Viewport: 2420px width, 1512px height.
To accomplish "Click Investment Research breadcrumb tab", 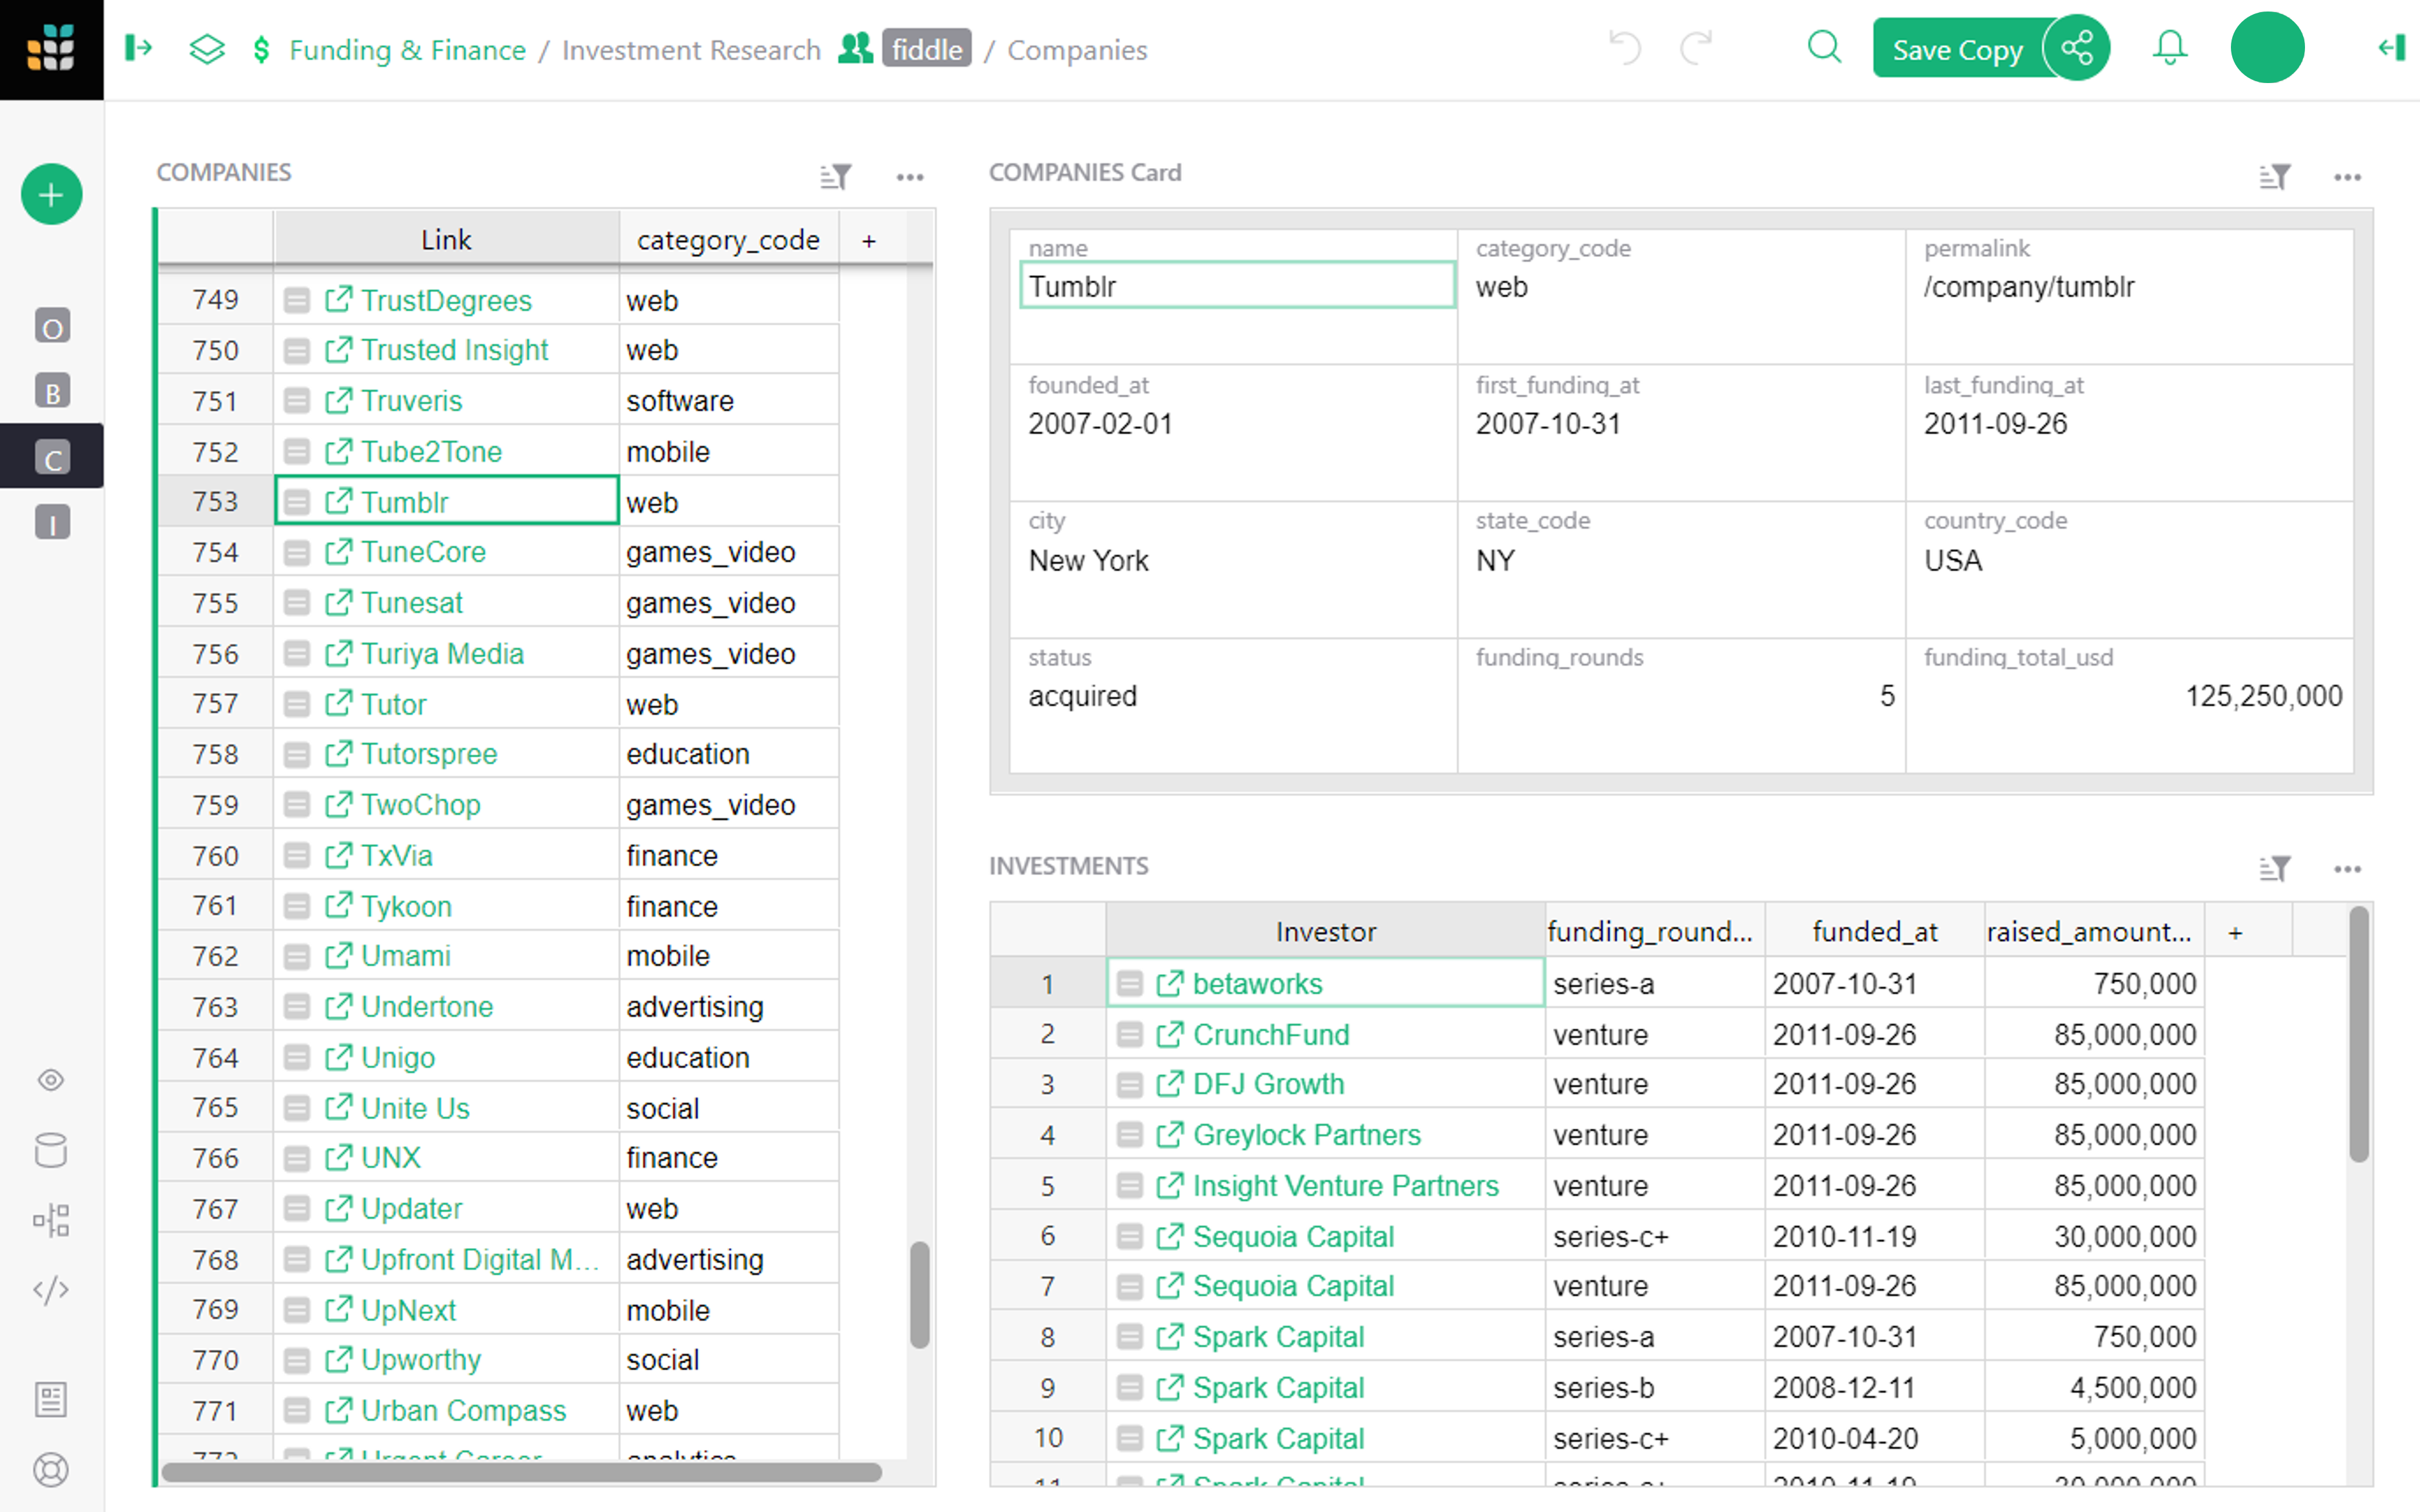I will 688,47.
